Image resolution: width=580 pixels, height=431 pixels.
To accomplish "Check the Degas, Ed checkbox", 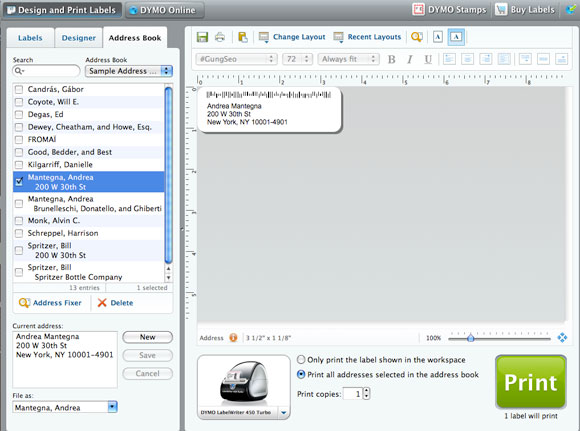I will pyautogui.click(x=19, y=115).
